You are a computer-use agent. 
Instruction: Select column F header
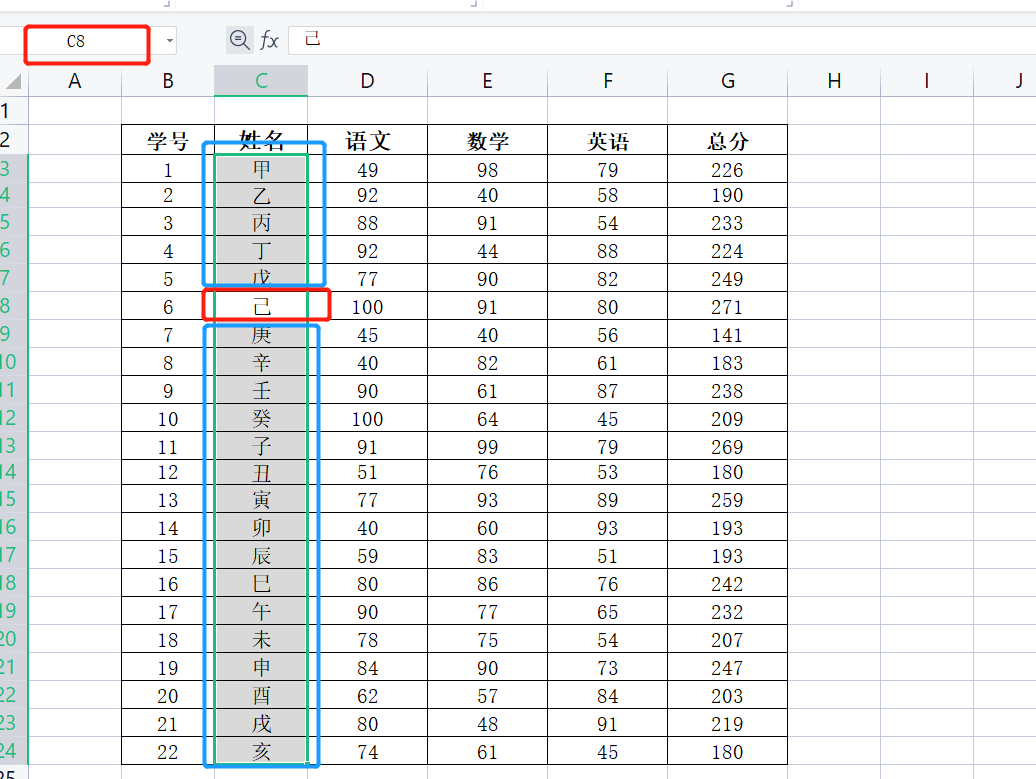(x=608, y=81)
